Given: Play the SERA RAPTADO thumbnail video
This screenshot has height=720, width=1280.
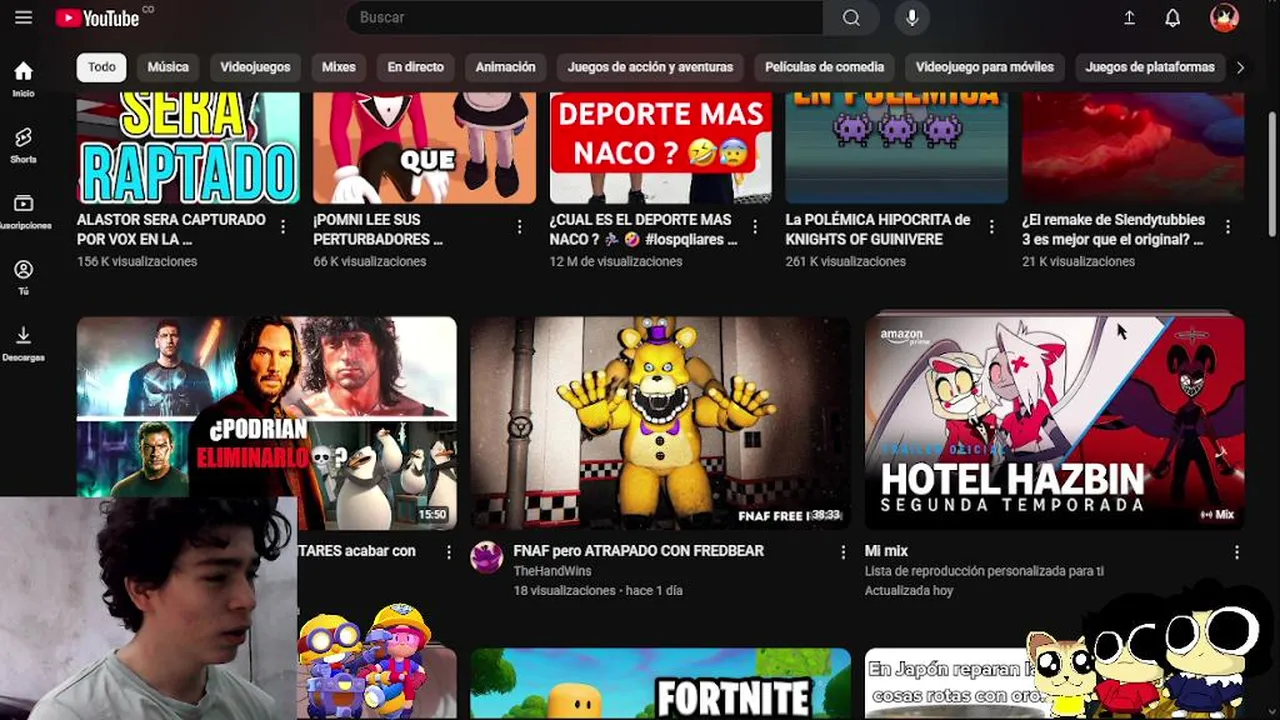Looking at the screenshot, I should 188,148.
